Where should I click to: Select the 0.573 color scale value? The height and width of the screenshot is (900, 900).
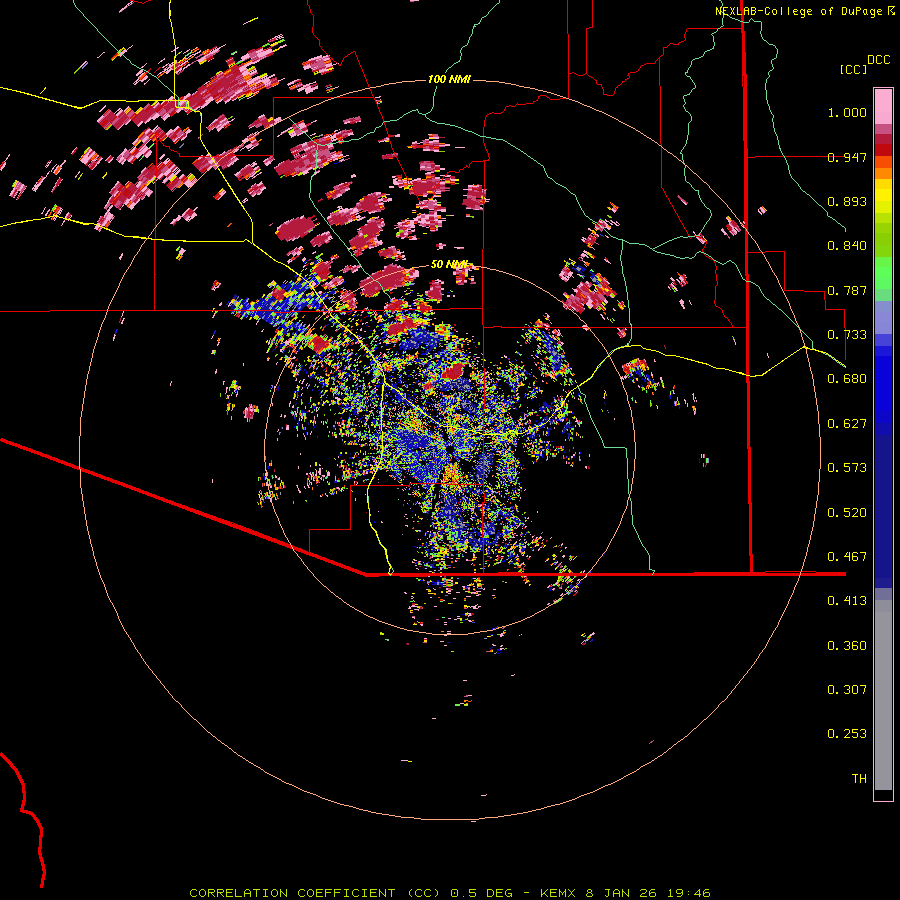click(x=847, y=468)
